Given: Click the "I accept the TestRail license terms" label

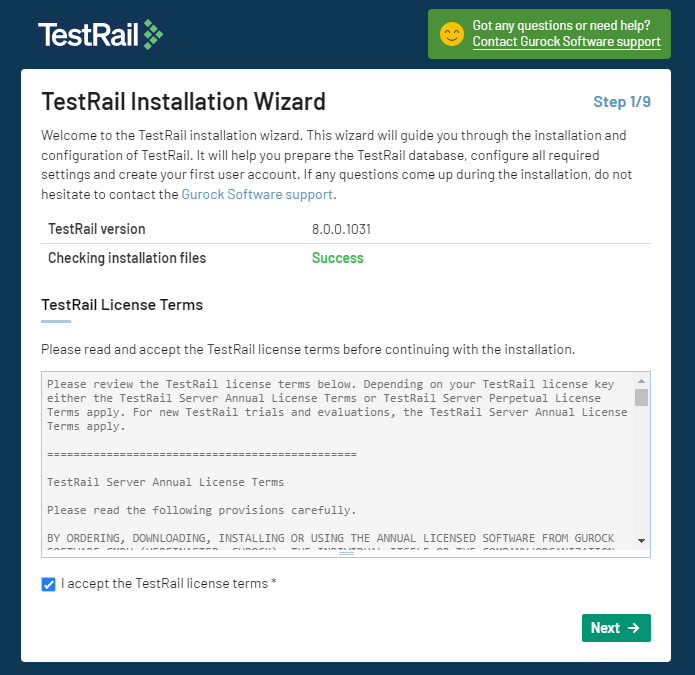Looking at the screenshot, I should coord(168,584).
